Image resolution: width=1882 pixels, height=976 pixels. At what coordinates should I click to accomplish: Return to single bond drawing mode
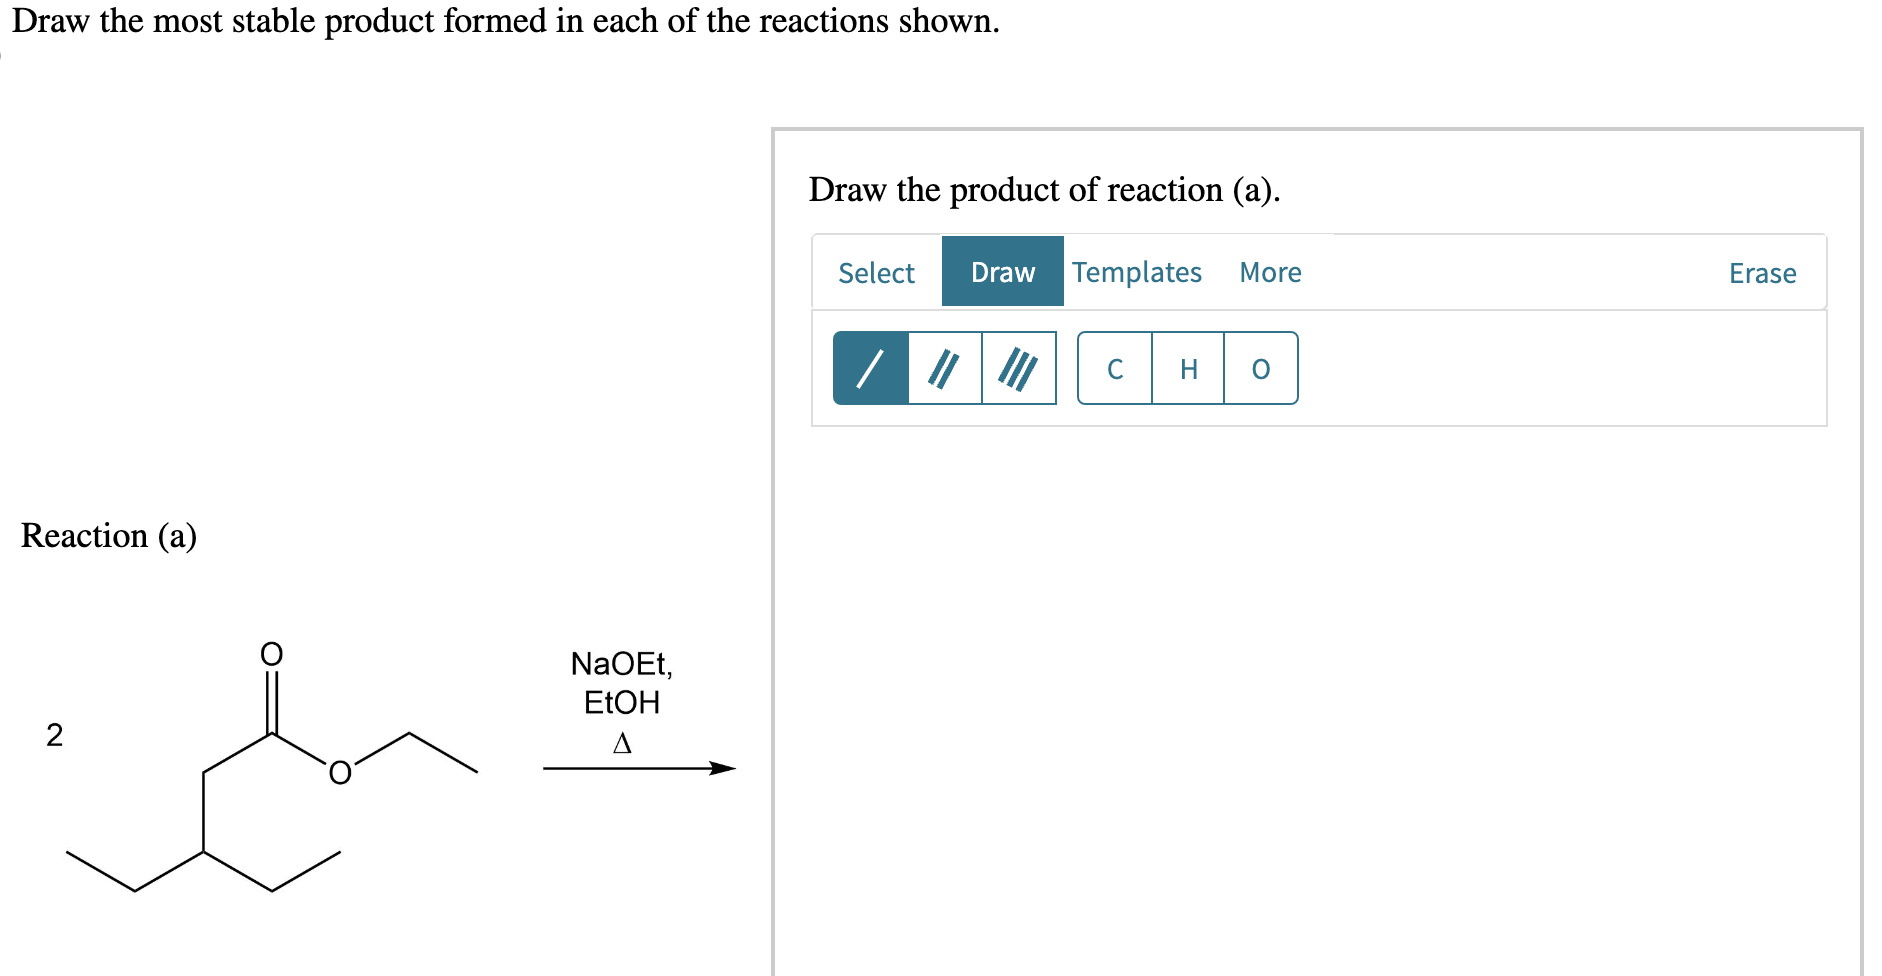(x=869, y=369)
